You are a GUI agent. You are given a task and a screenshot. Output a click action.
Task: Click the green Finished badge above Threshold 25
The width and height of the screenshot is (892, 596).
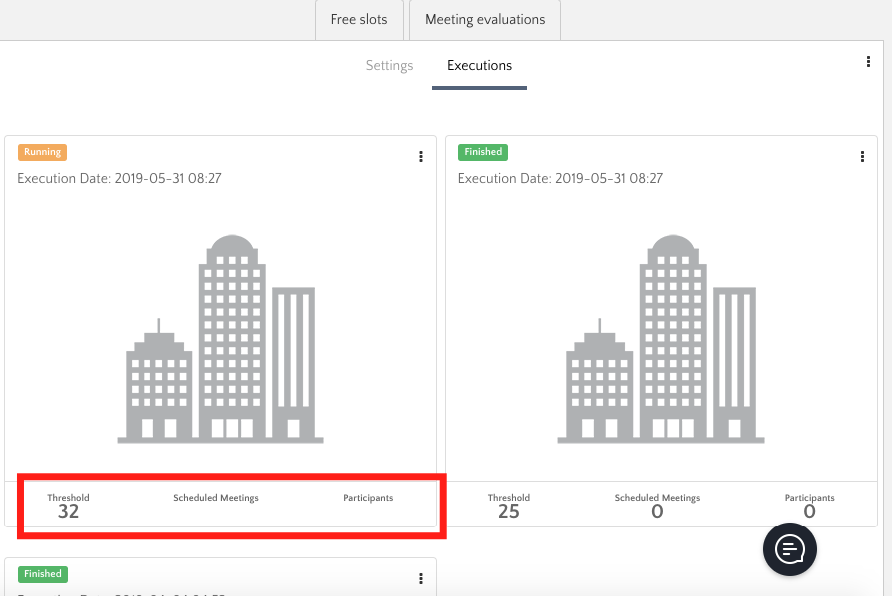[x=483, y=152]
